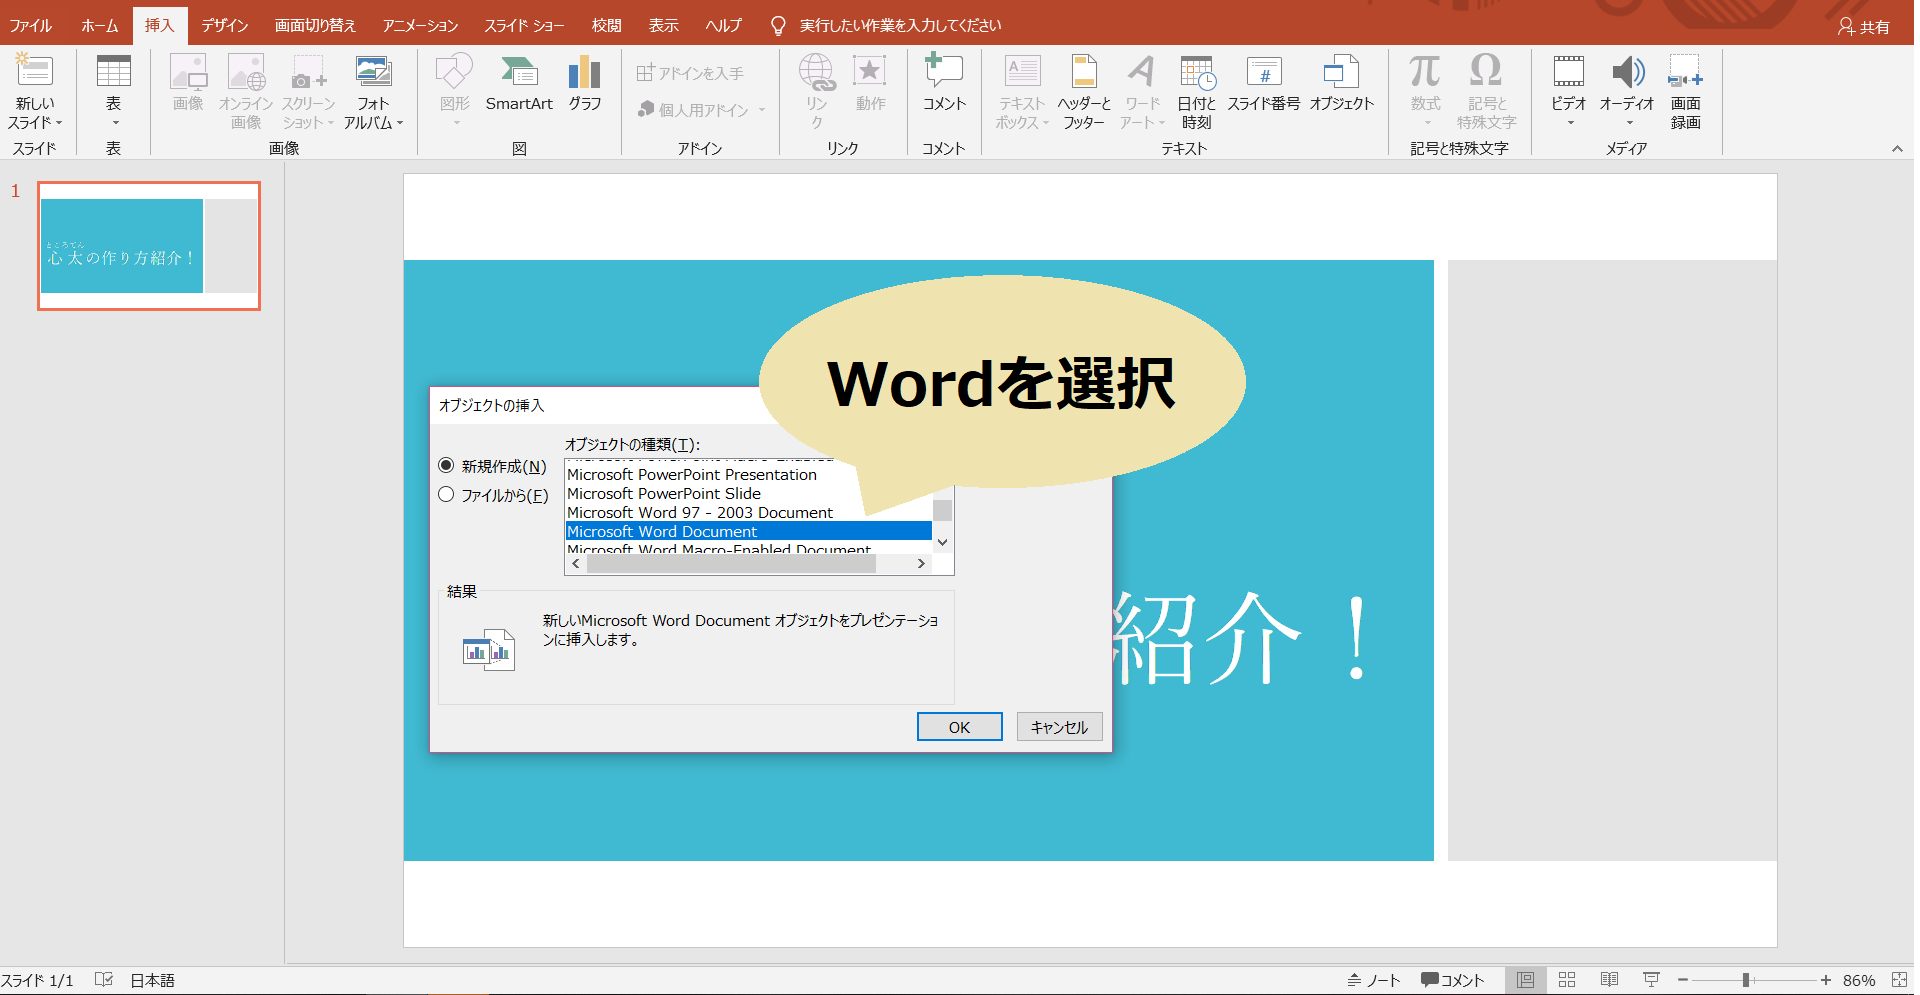Select the 新規作成 radio button

tap(446, 465)
